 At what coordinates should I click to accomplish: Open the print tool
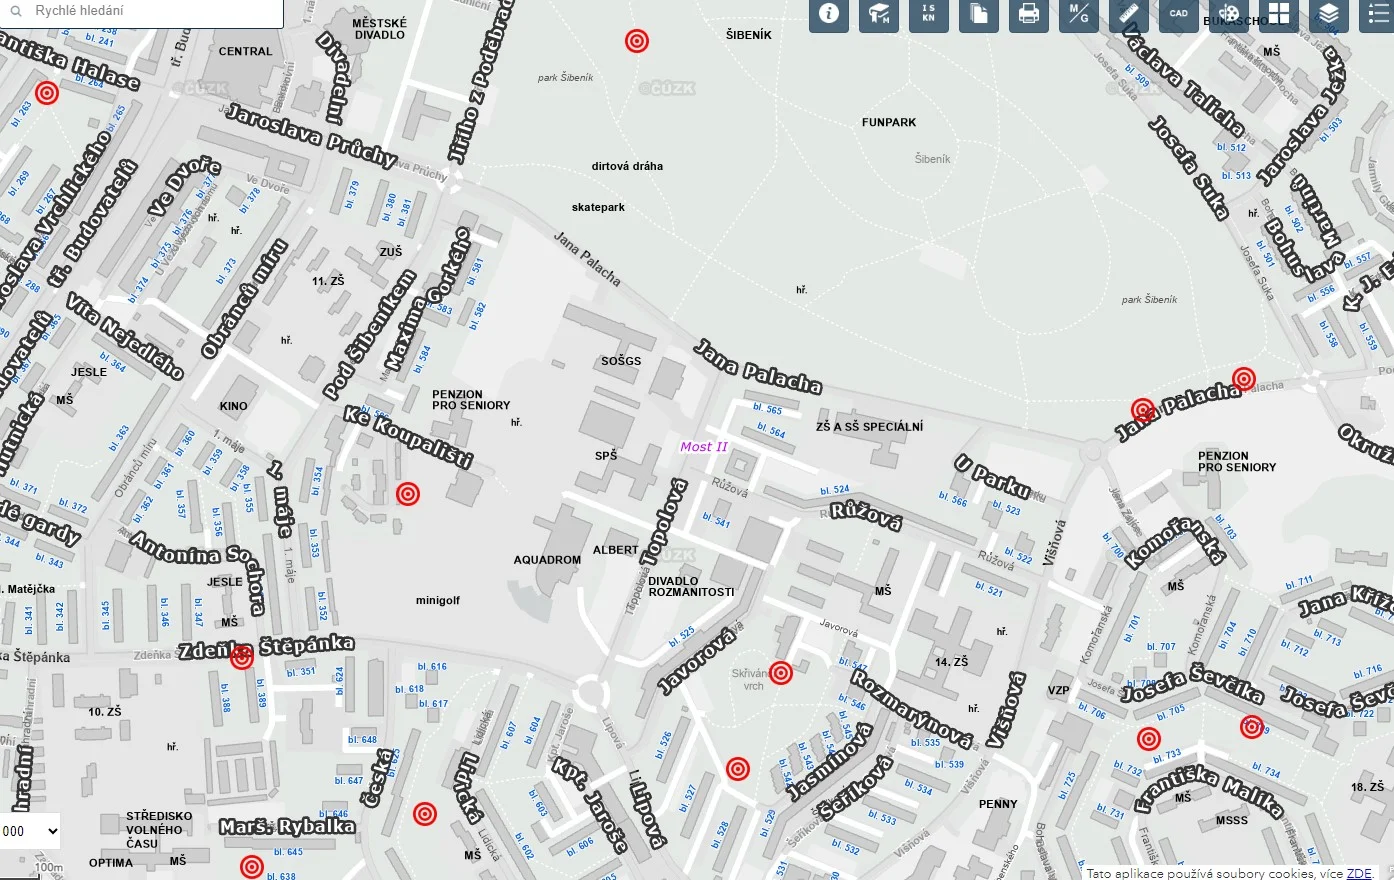tap(1028, 15)
